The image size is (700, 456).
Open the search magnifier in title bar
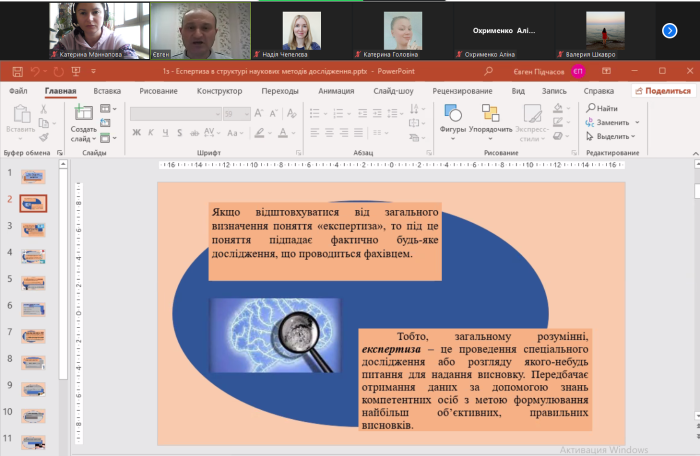click(x=488, y=72)
